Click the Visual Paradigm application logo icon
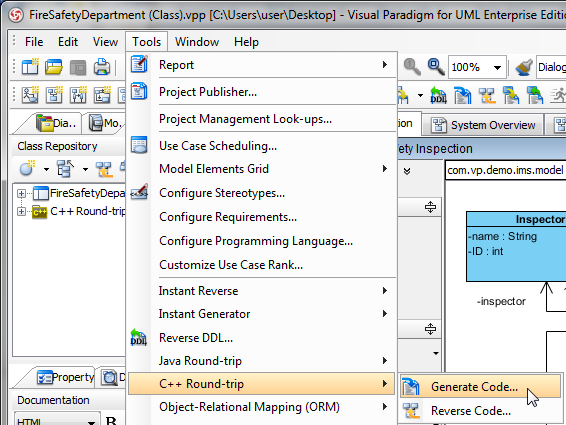Image resolution: width=566 pixels, height=425 pixels. click(16, 15)
